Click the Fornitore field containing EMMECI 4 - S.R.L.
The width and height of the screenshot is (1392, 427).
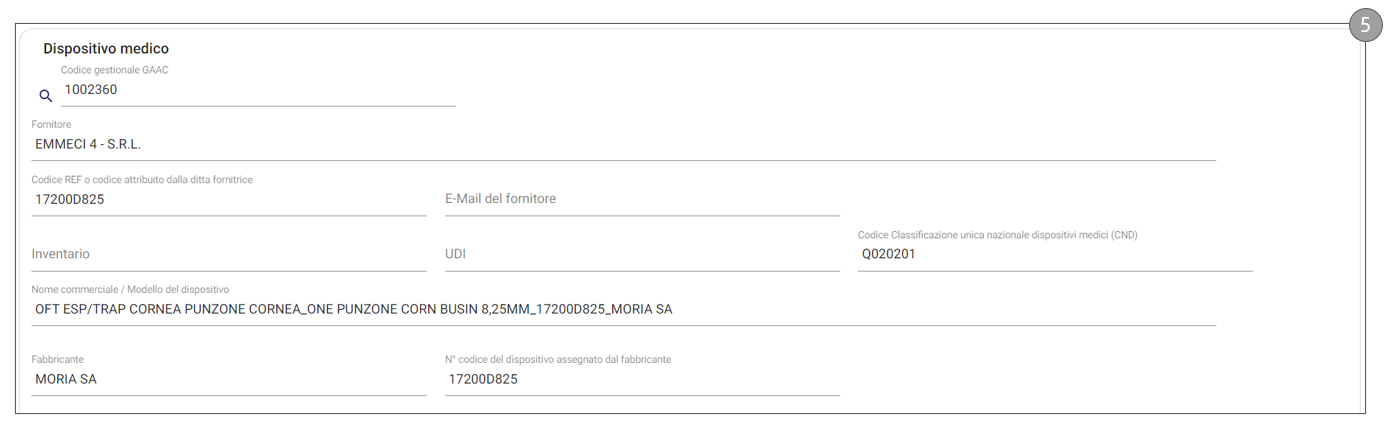pyautogui.click(x=623, y=144)
